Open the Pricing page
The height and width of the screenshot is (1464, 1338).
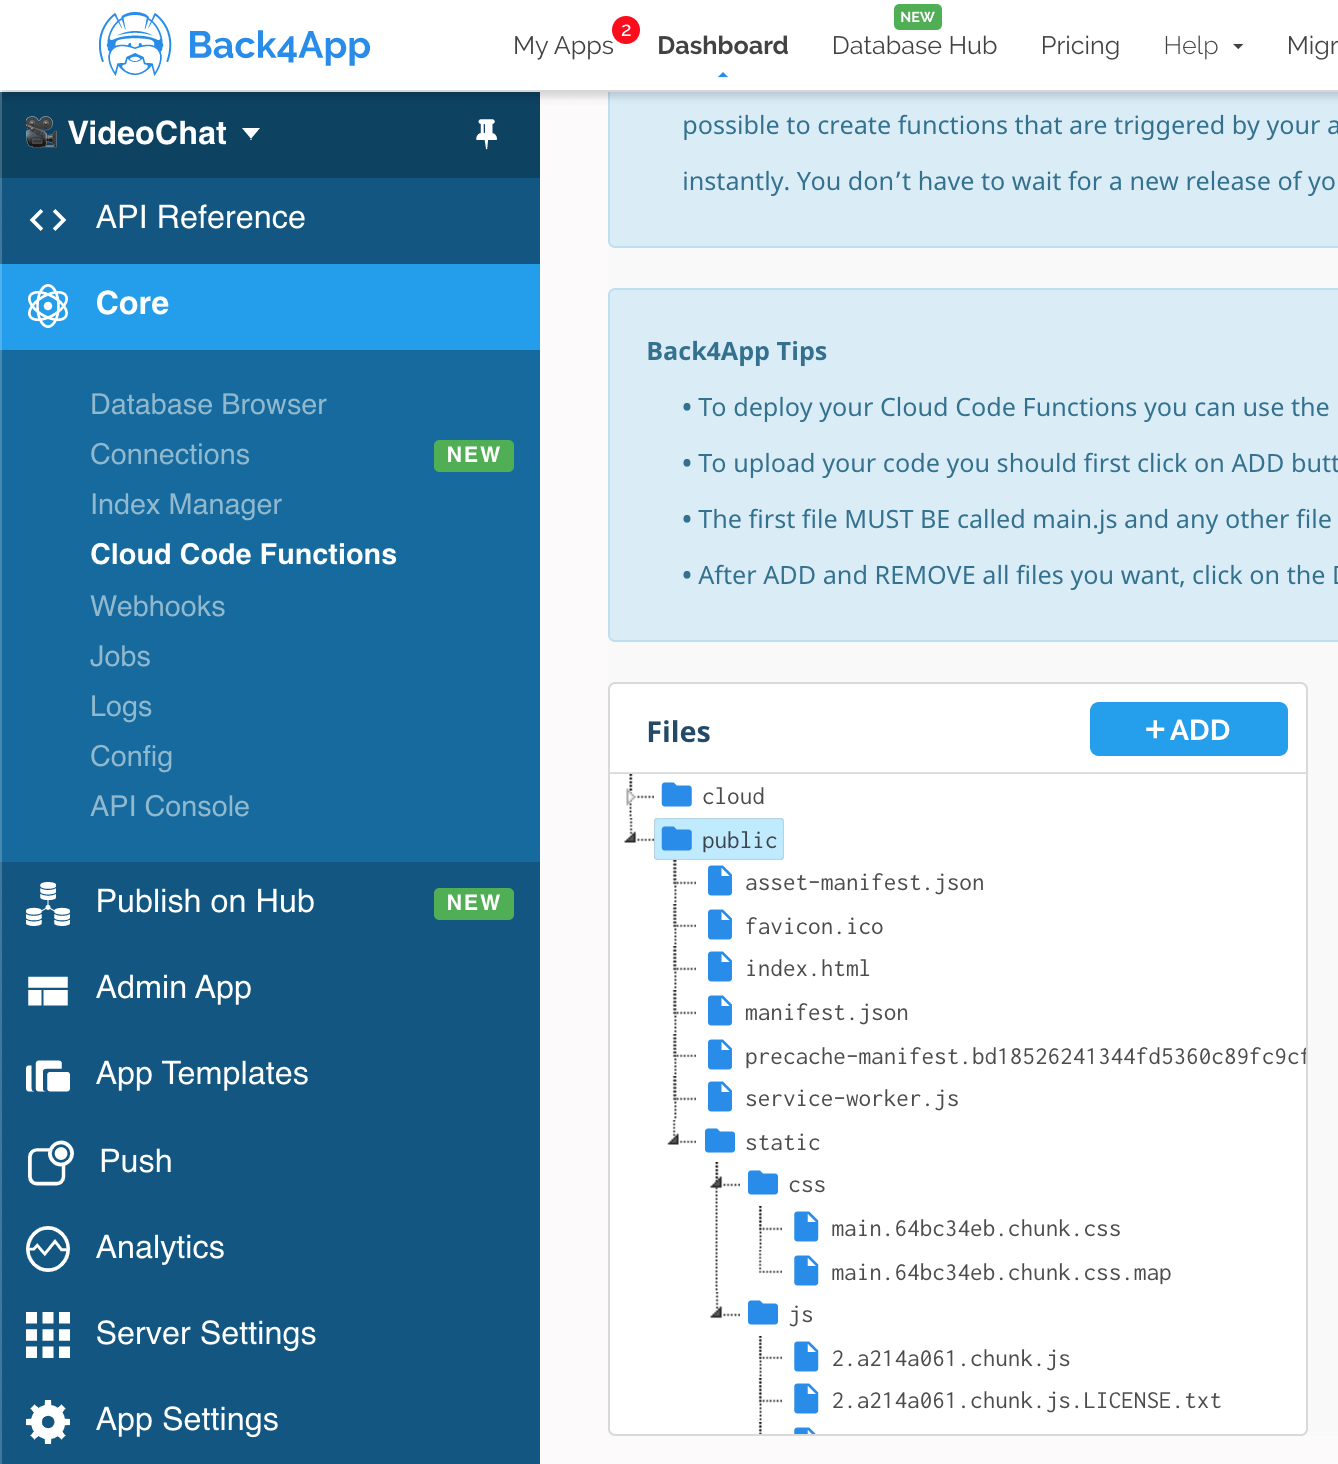click(x=1079, y=45)
